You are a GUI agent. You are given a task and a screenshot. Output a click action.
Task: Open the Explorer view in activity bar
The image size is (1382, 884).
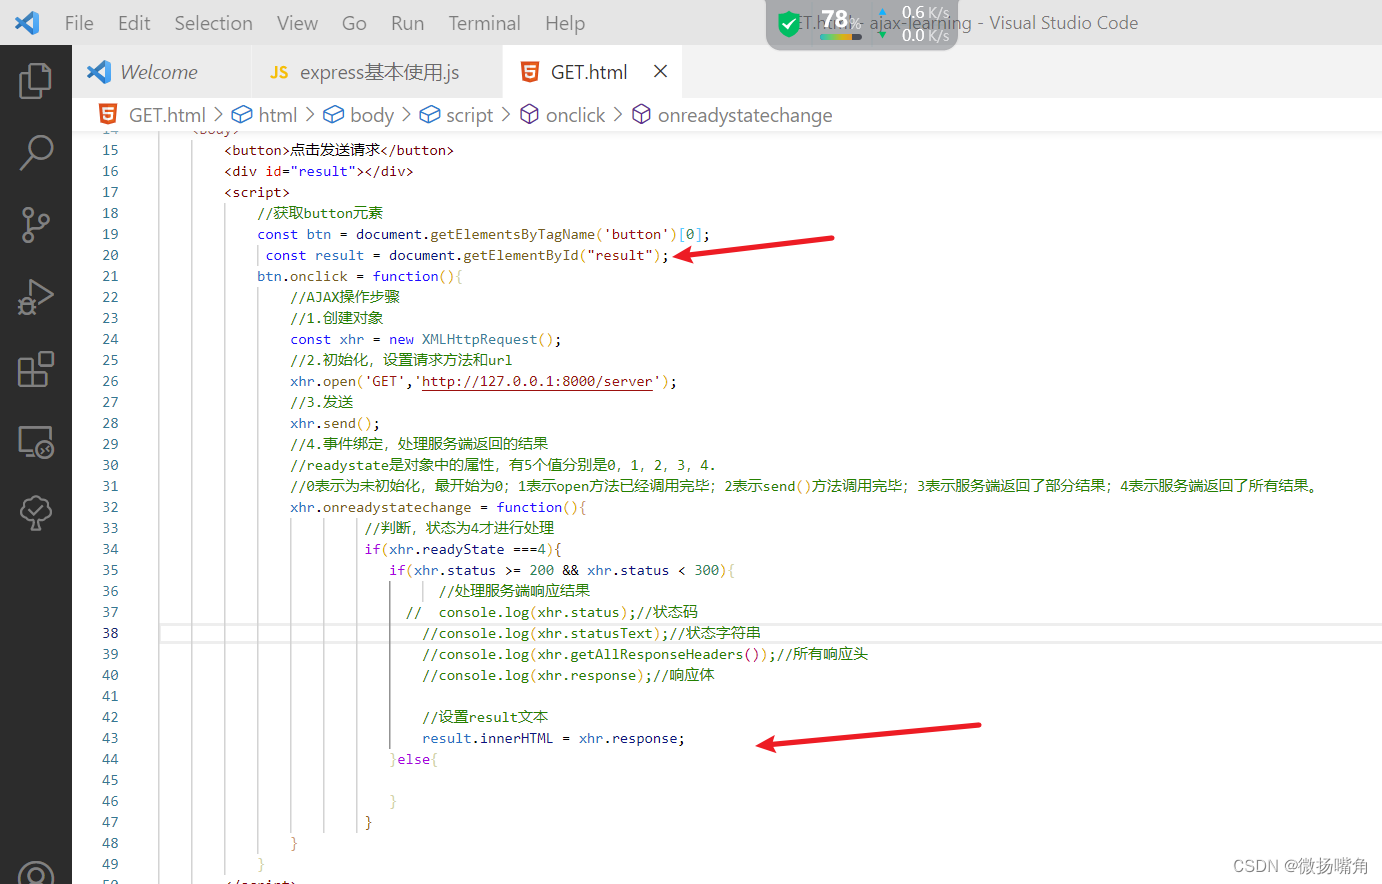pyautogui.click(x=35, y=81)
